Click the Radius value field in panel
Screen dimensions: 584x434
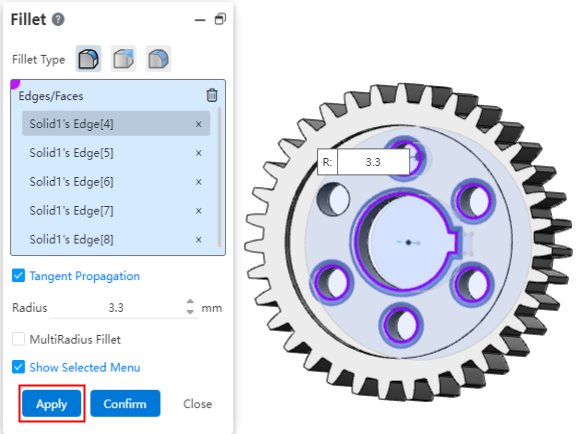(x=116, y=308)
